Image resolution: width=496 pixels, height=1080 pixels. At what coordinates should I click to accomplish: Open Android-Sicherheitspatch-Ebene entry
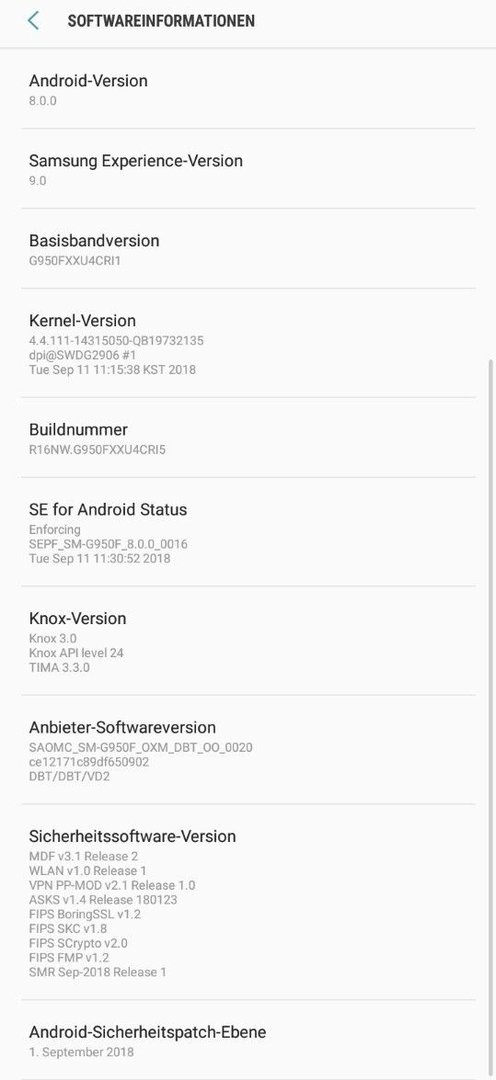click(x=248, y=1040)
